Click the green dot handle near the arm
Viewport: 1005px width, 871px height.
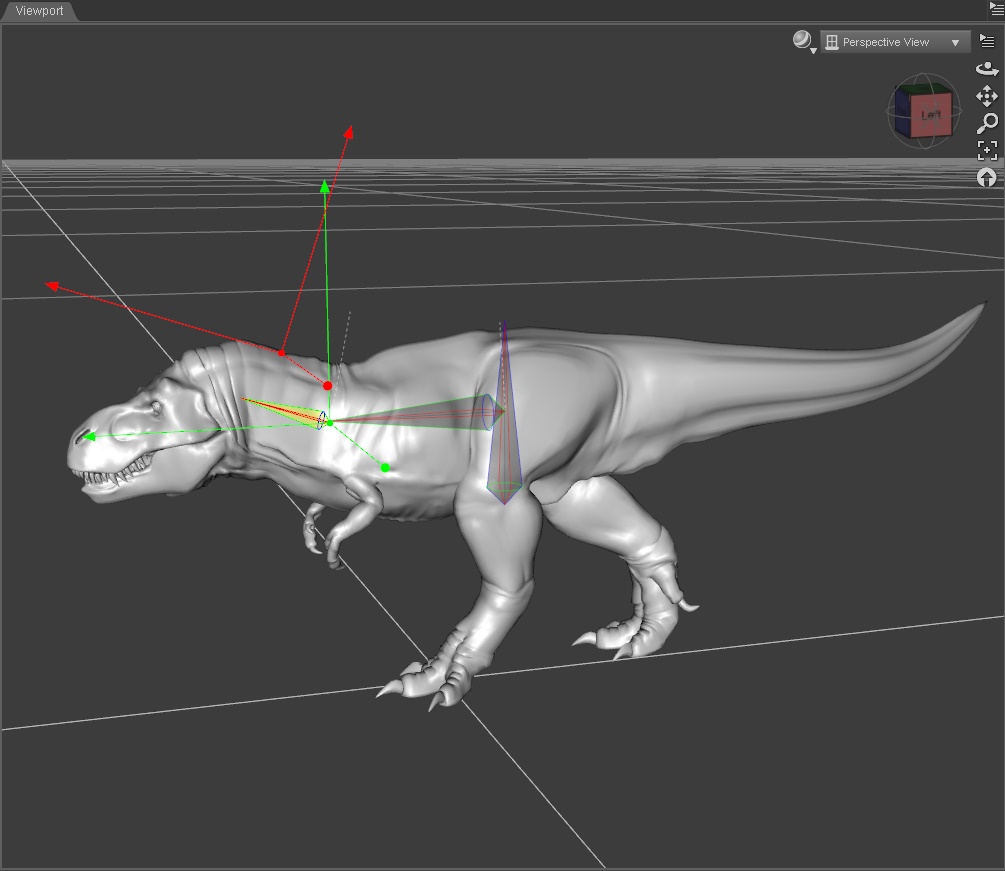tap(385, 467)
